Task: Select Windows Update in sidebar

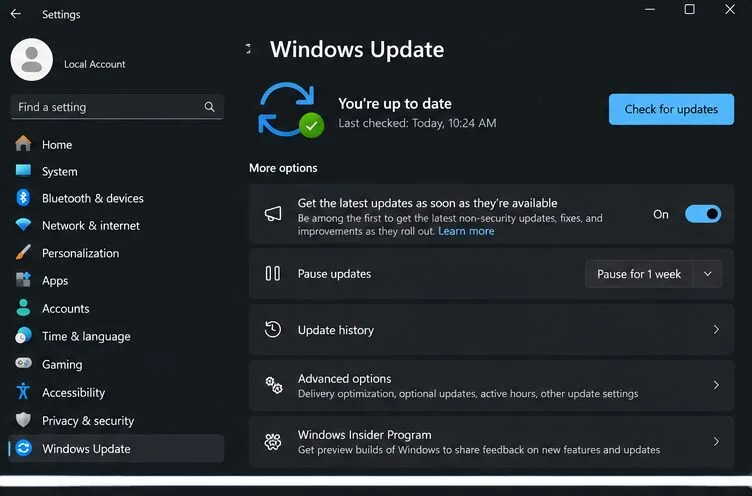Action: coord(116,449)
